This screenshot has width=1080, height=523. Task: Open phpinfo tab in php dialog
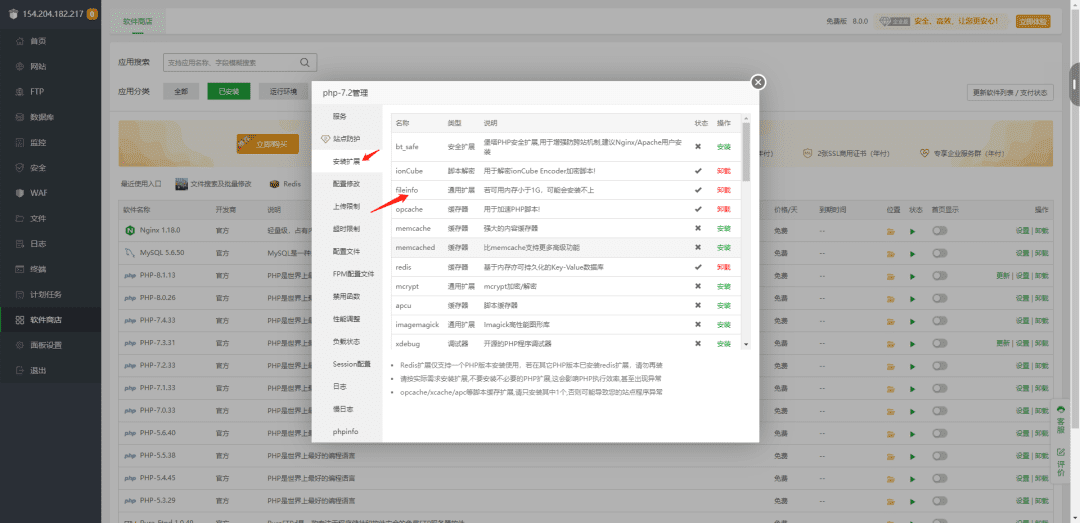(x=347, y=431)
